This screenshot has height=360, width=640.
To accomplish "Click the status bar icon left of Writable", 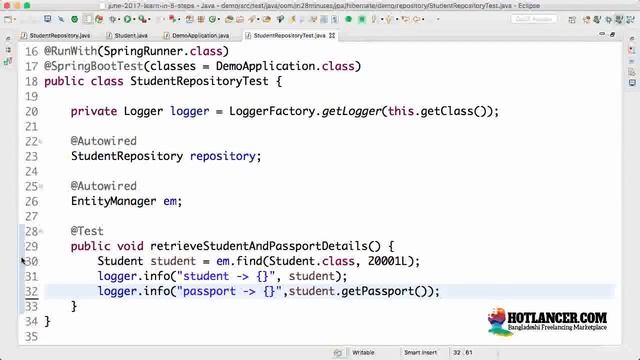I will (338, 353).
